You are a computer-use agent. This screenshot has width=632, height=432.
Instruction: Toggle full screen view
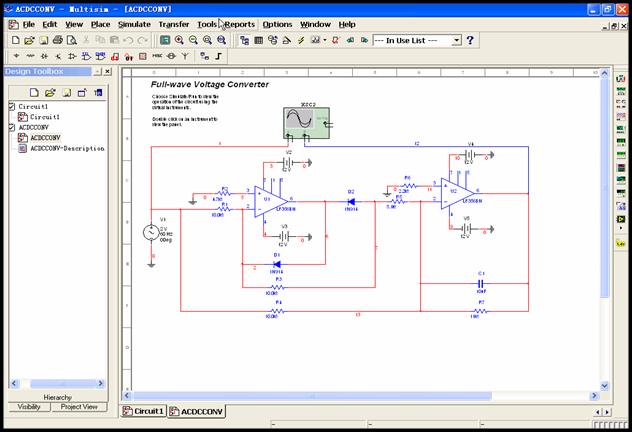165,40
